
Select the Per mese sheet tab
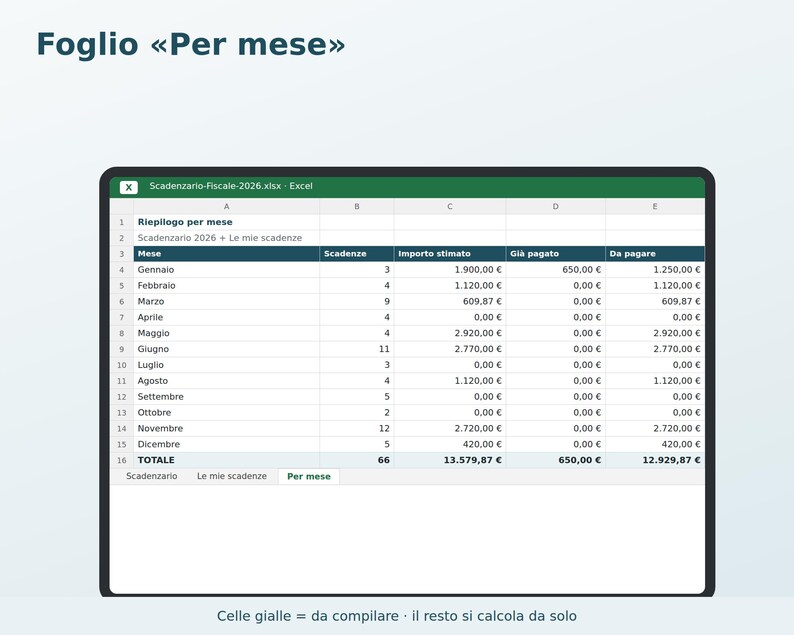coord(308,476)
